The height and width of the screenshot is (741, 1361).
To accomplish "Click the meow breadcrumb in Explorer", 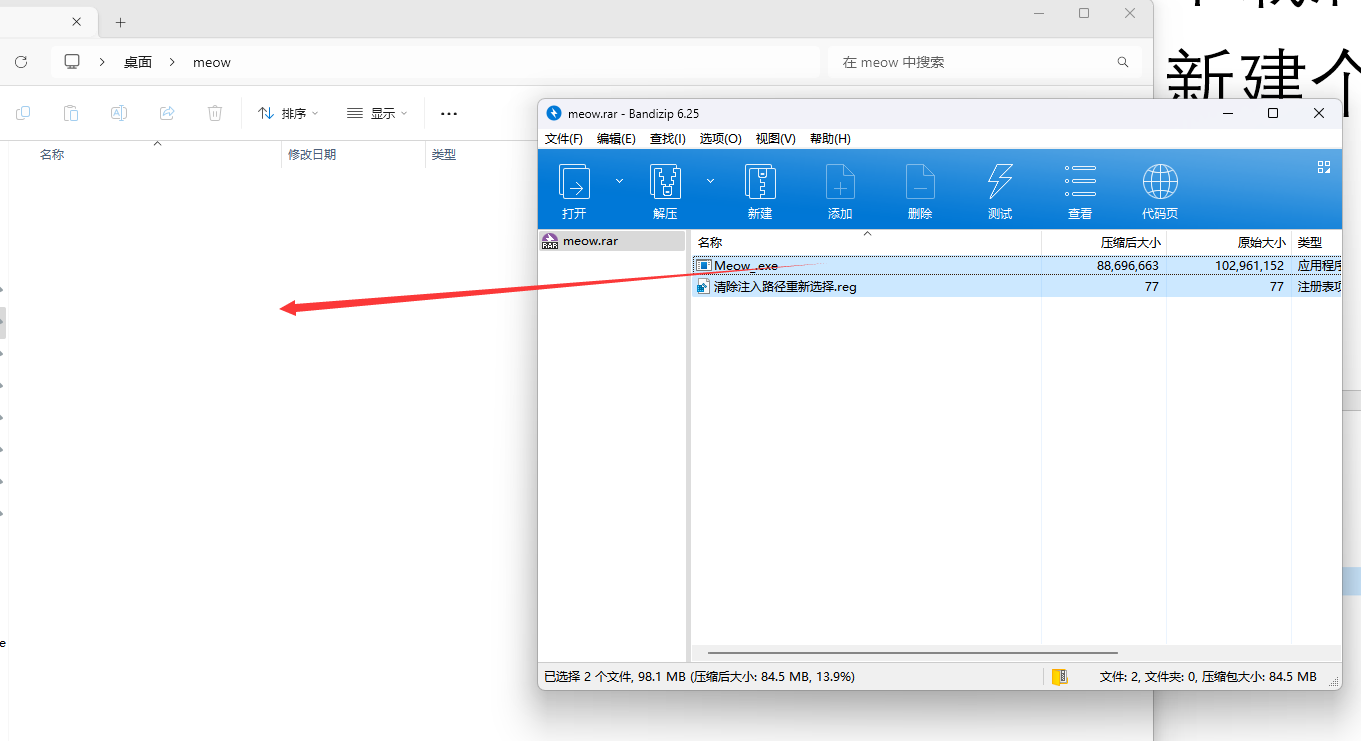I will pos(212,62).
